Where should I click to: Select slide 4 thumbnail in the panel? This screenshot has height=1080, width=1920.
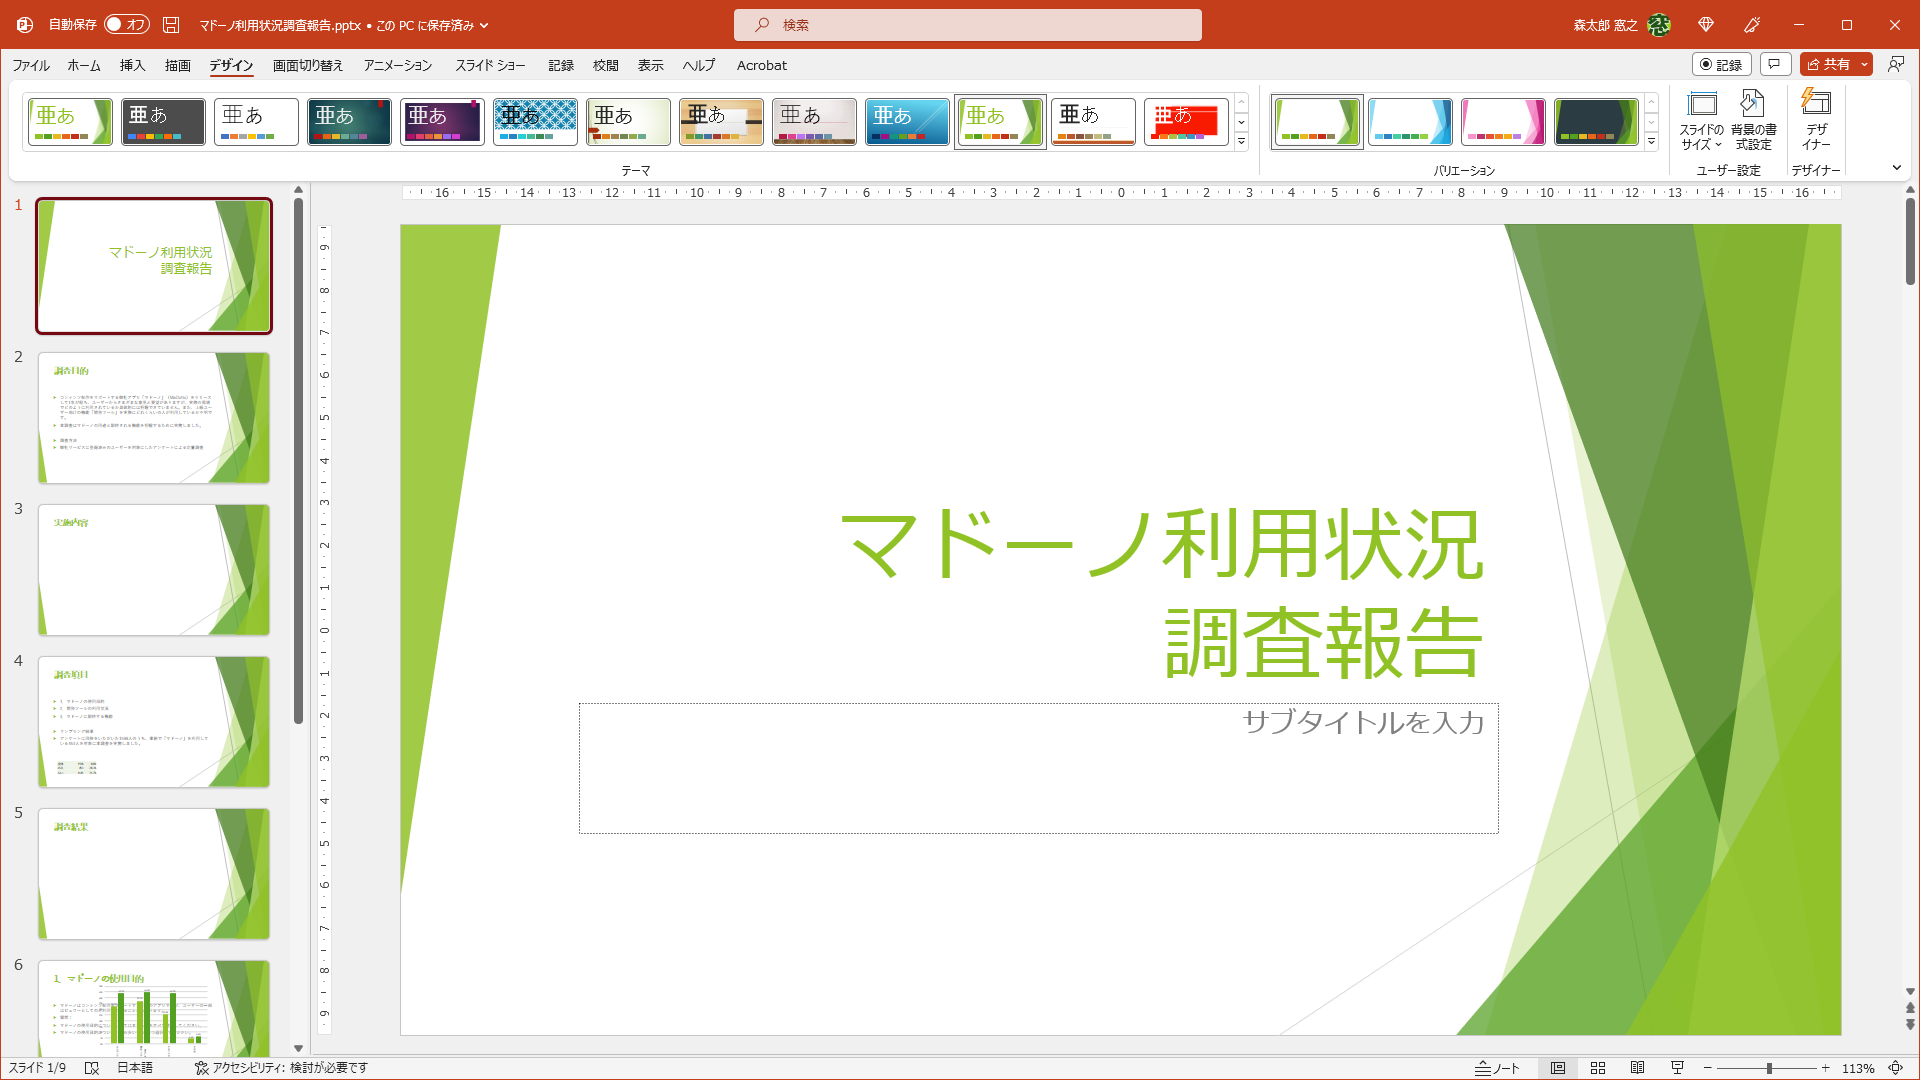click(153, 721)
